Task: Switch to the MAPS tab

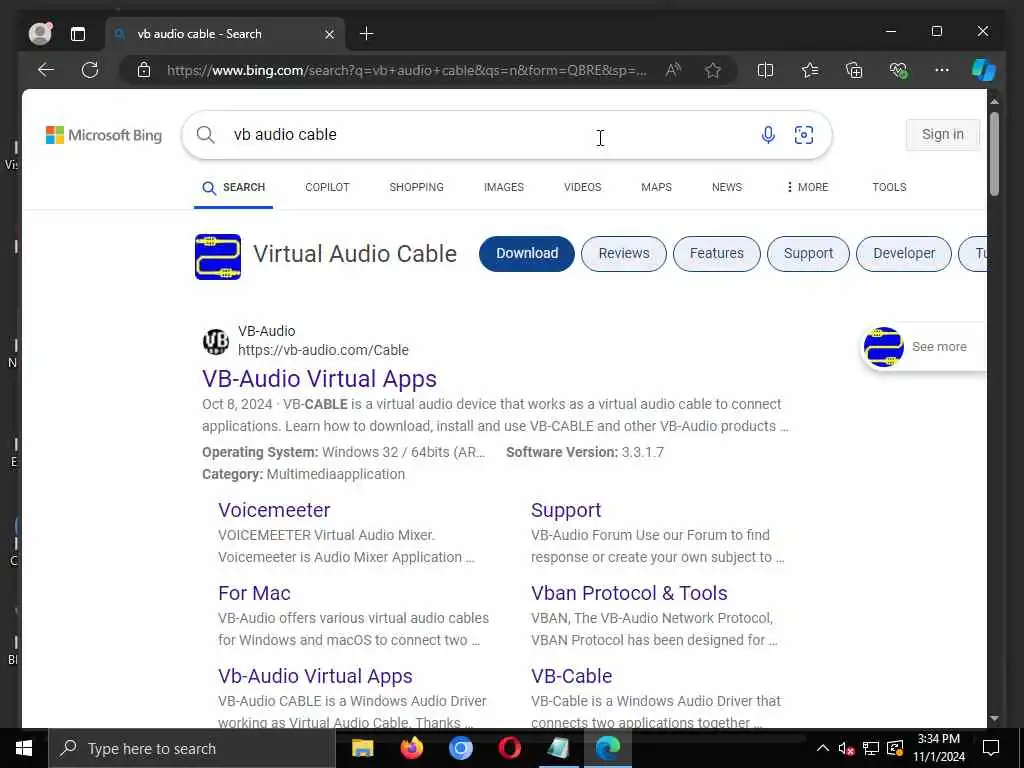Action: pyautogui.click(x=656, y=187)
